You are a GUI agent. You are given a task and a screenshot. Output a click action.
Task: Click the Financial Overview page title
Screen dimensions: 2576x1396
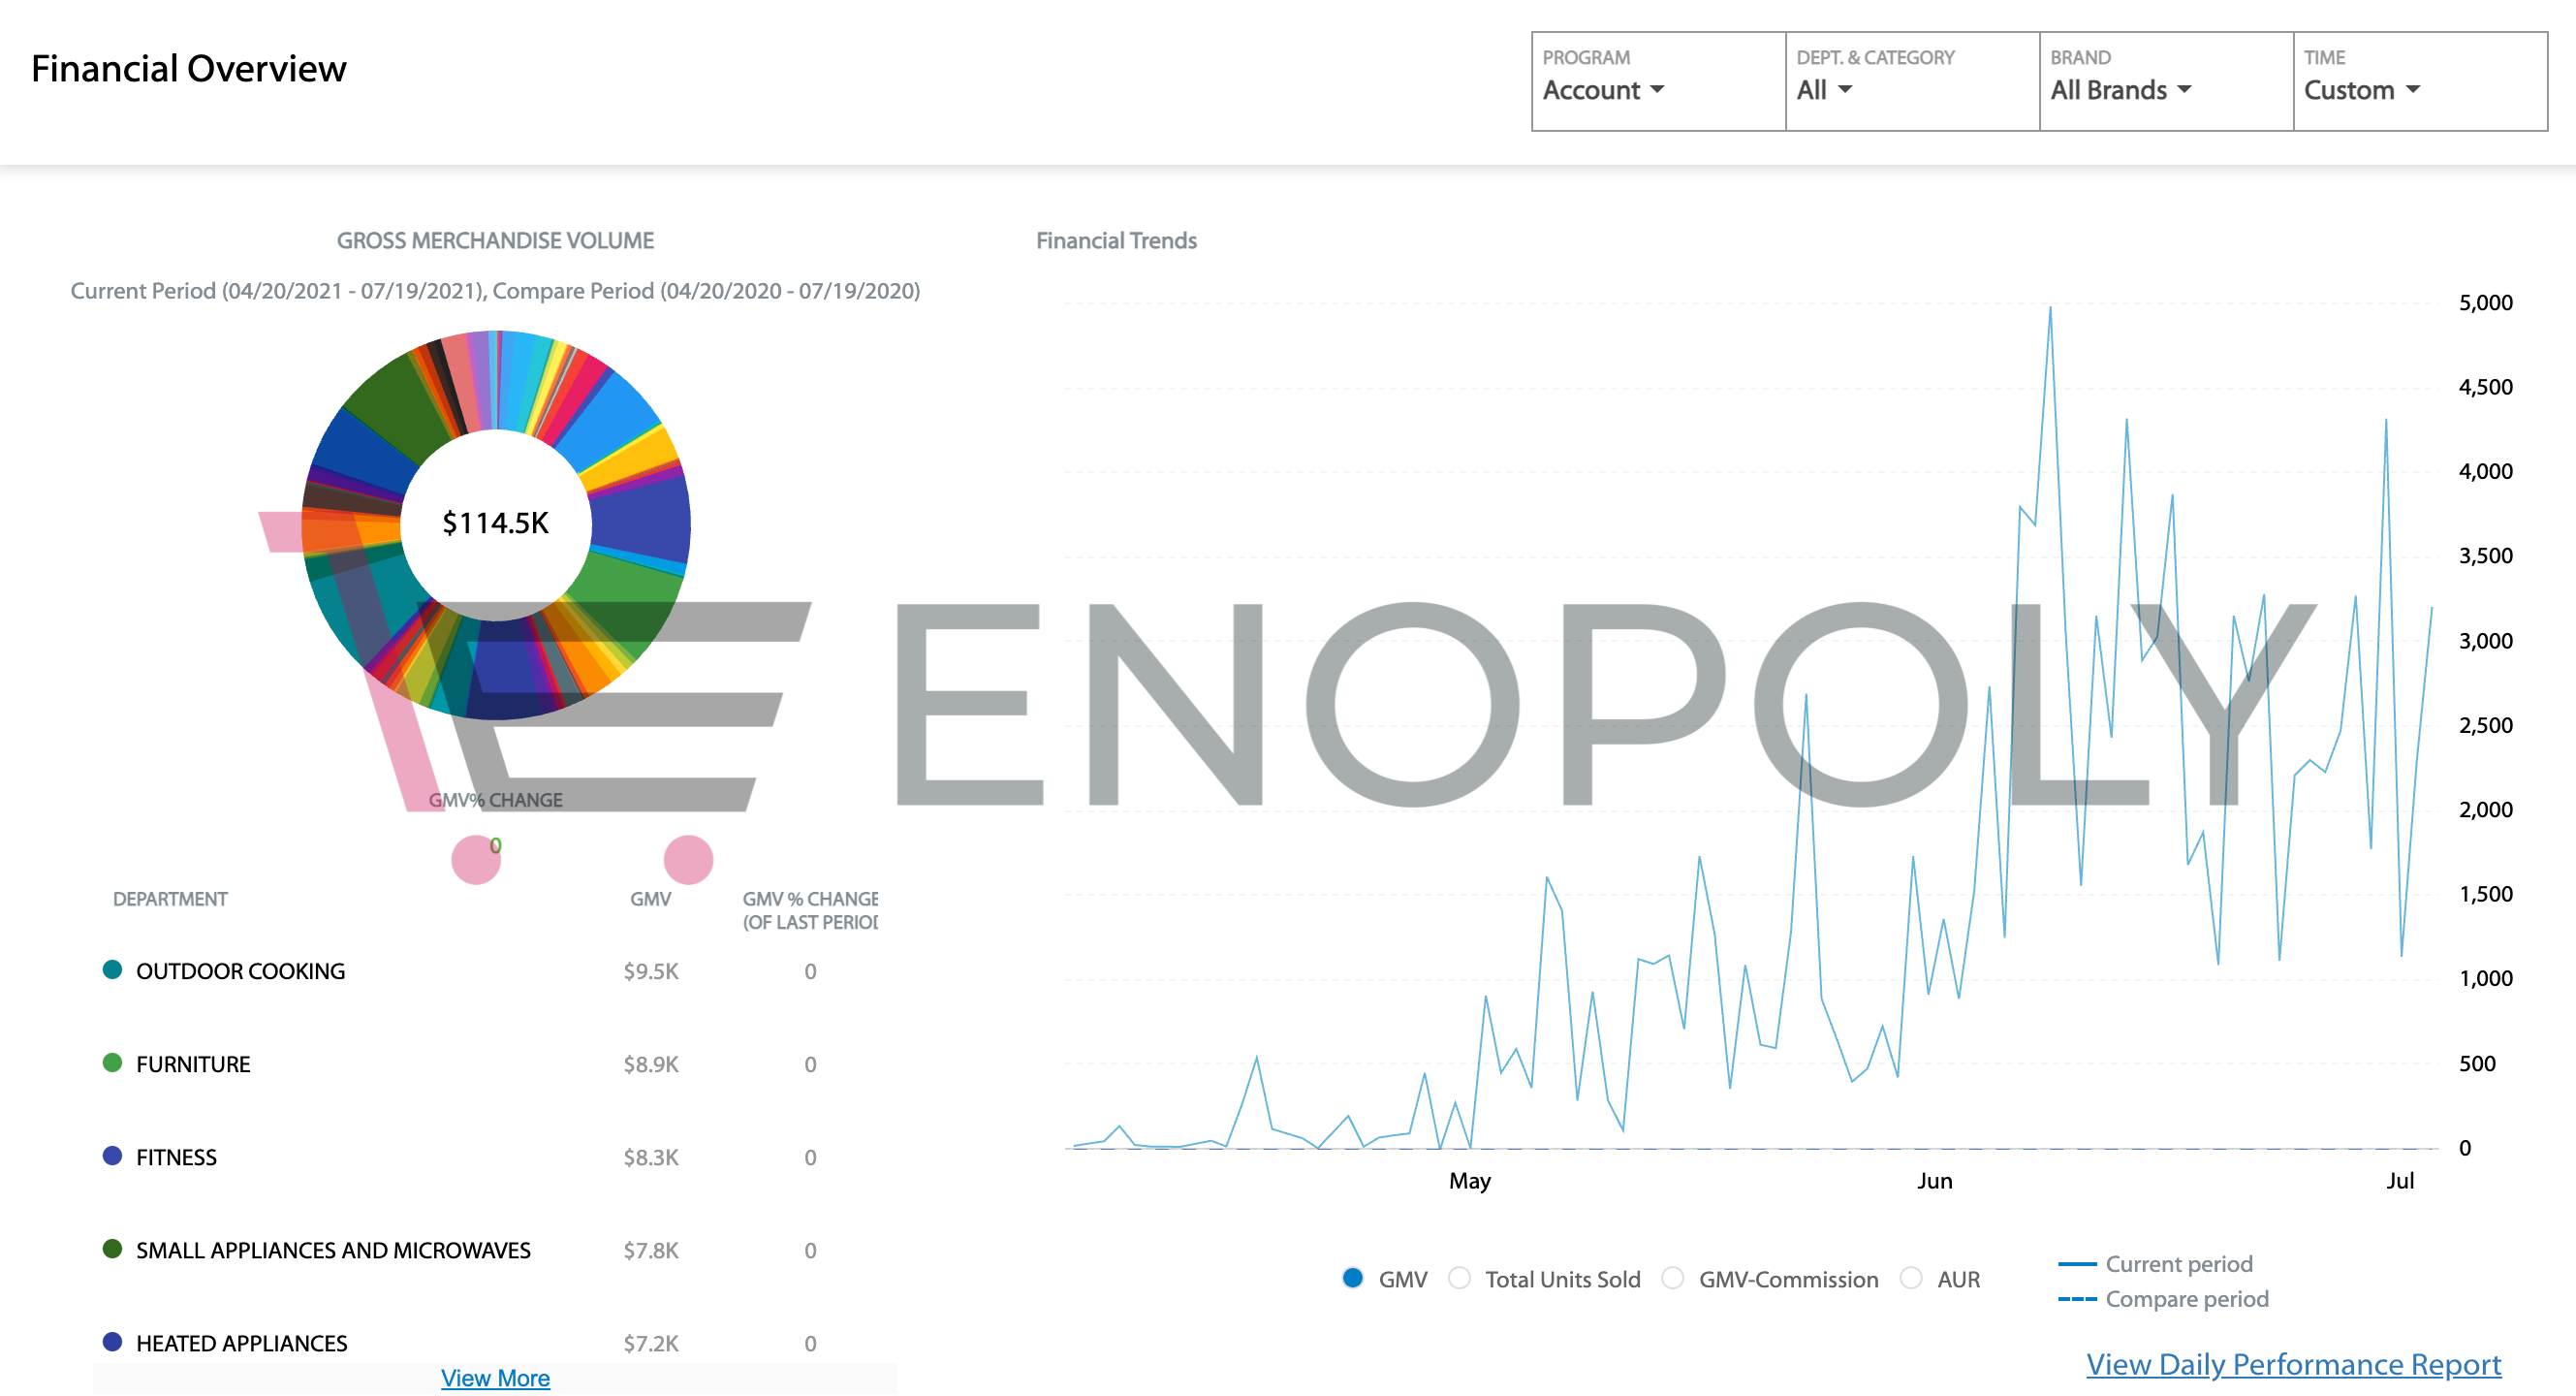tap(189, 68)
